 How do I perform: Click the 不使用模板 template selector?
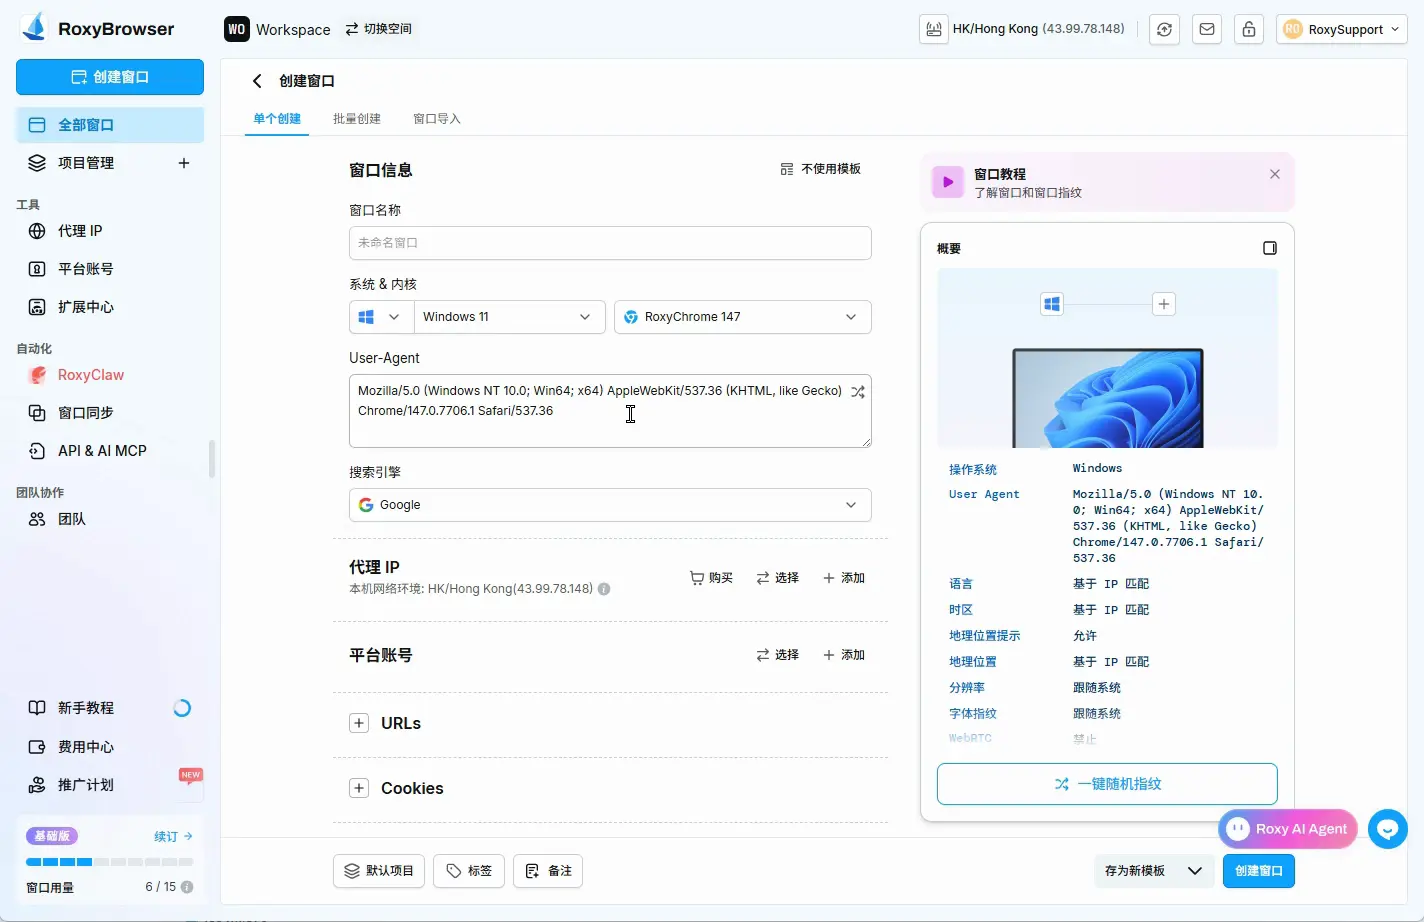click(x=820, y=169)
